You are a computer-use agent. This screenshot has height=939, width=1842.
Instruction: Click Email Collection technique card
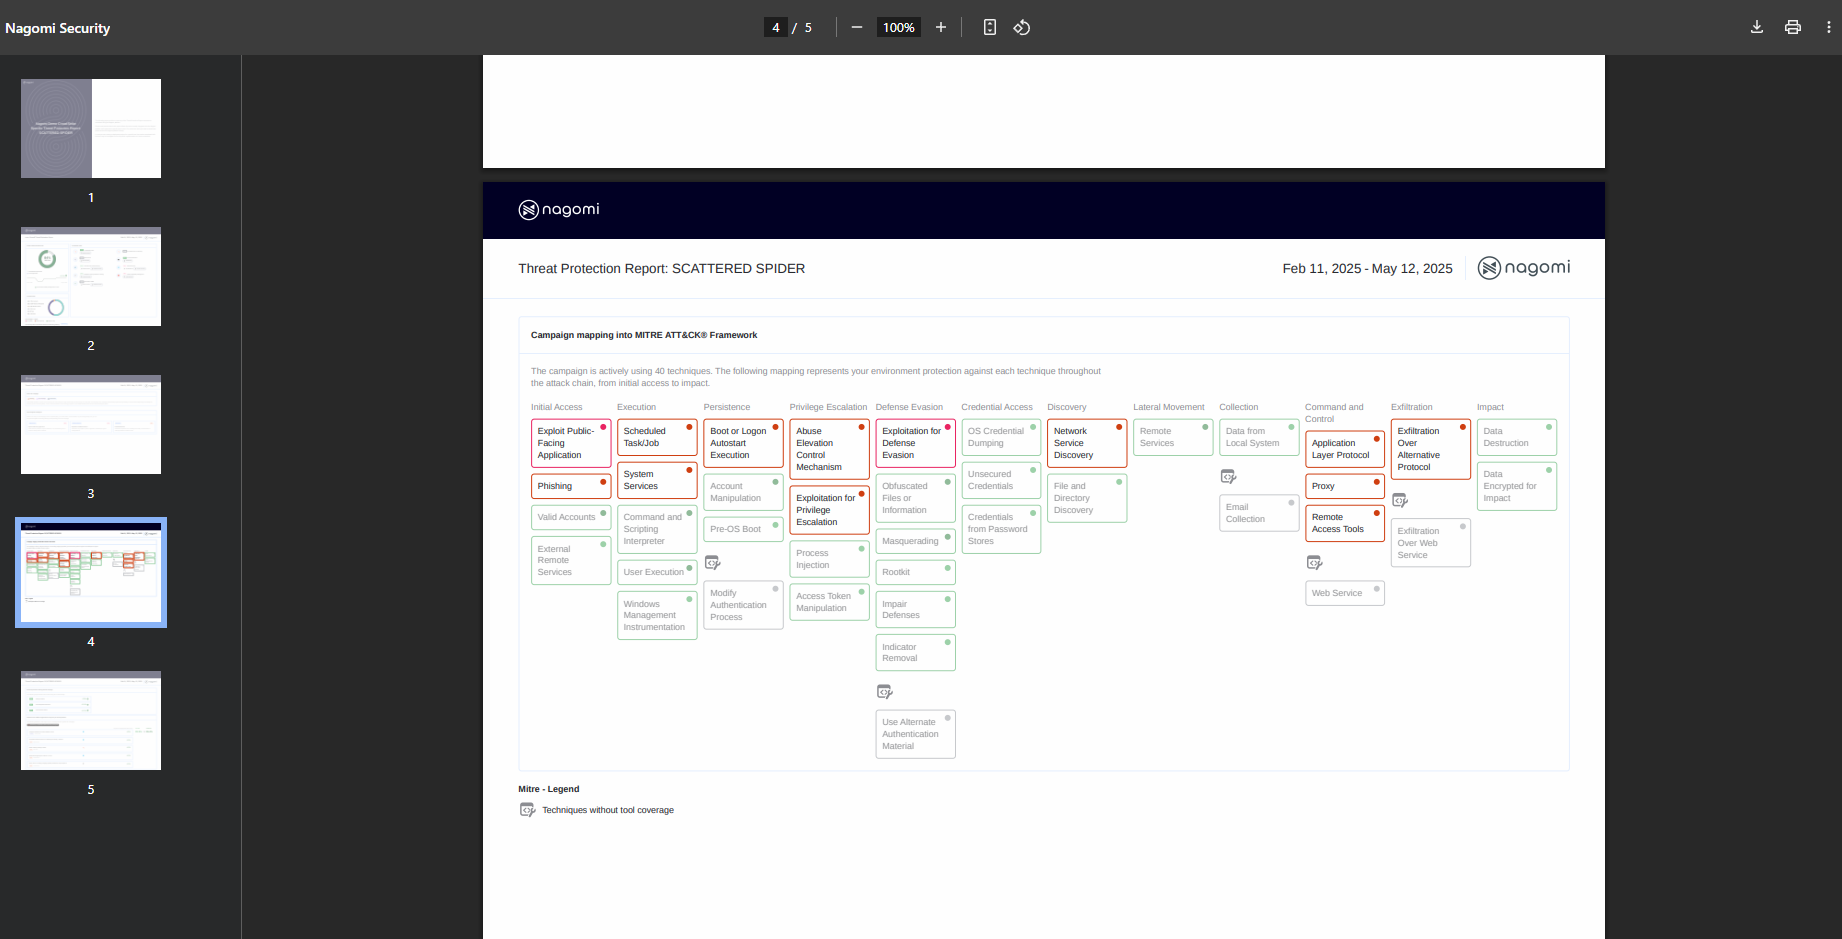[x=1259, y=513]
